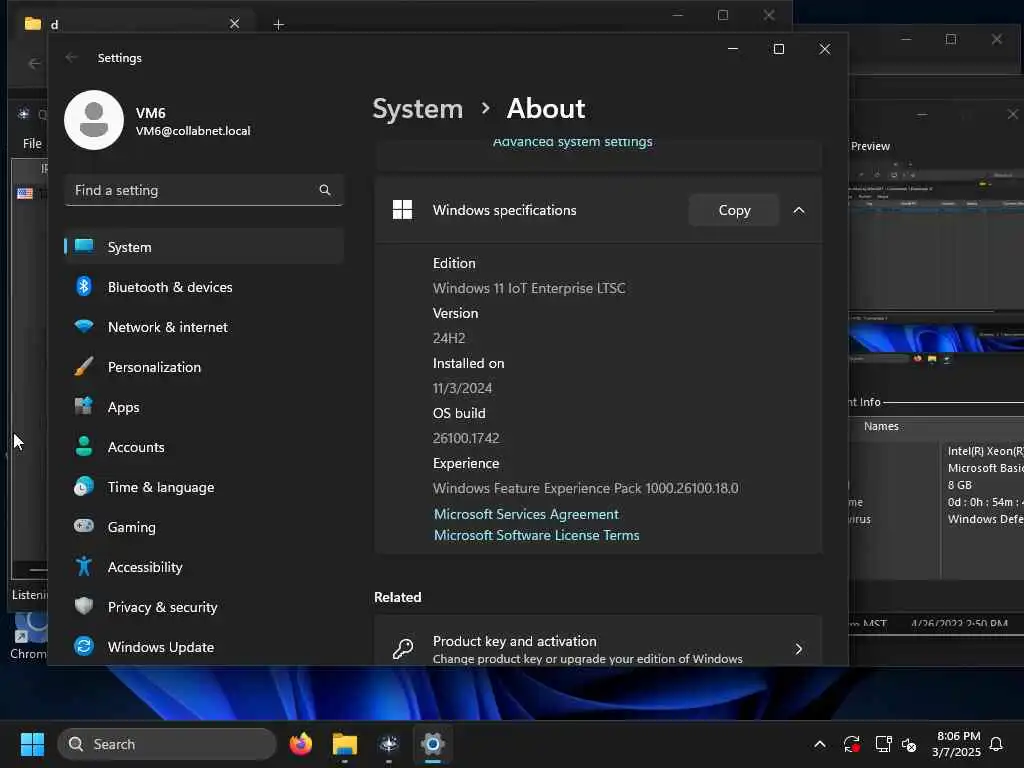Image resolution: width=1024 pixels, height=768 pixels.
Task: Click the Settings gear on taskbar
Action: 433,744
